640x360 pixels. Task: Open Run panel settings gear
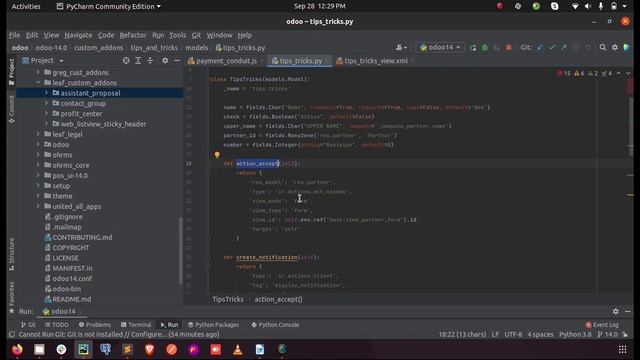click(x=616, y=311)
